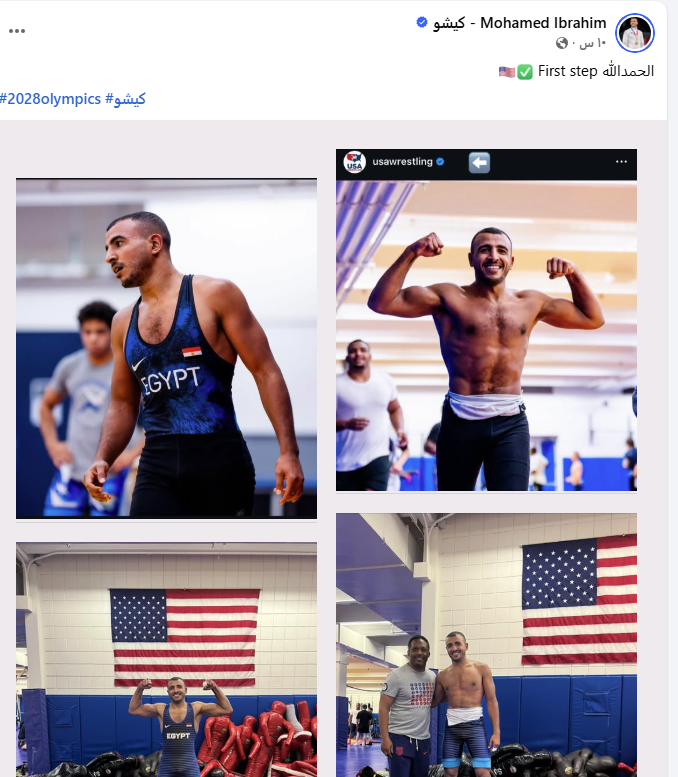
Task: Open the photo of wrestler flexing under the flag
Action: pyautogui.click(x=167, y=660)
